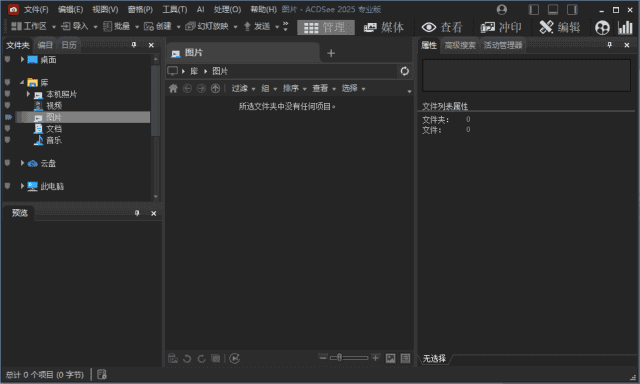This screenshot has height=384, width=640.
Task: Go to the home folder
Action: [173, 88]
